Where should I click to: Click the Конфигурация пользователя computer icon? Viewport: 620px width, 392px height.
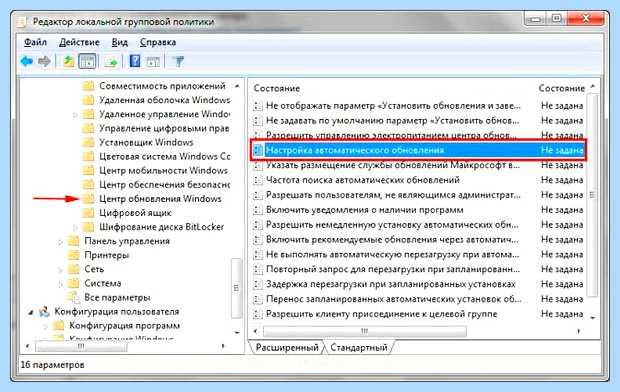(45, 312)
